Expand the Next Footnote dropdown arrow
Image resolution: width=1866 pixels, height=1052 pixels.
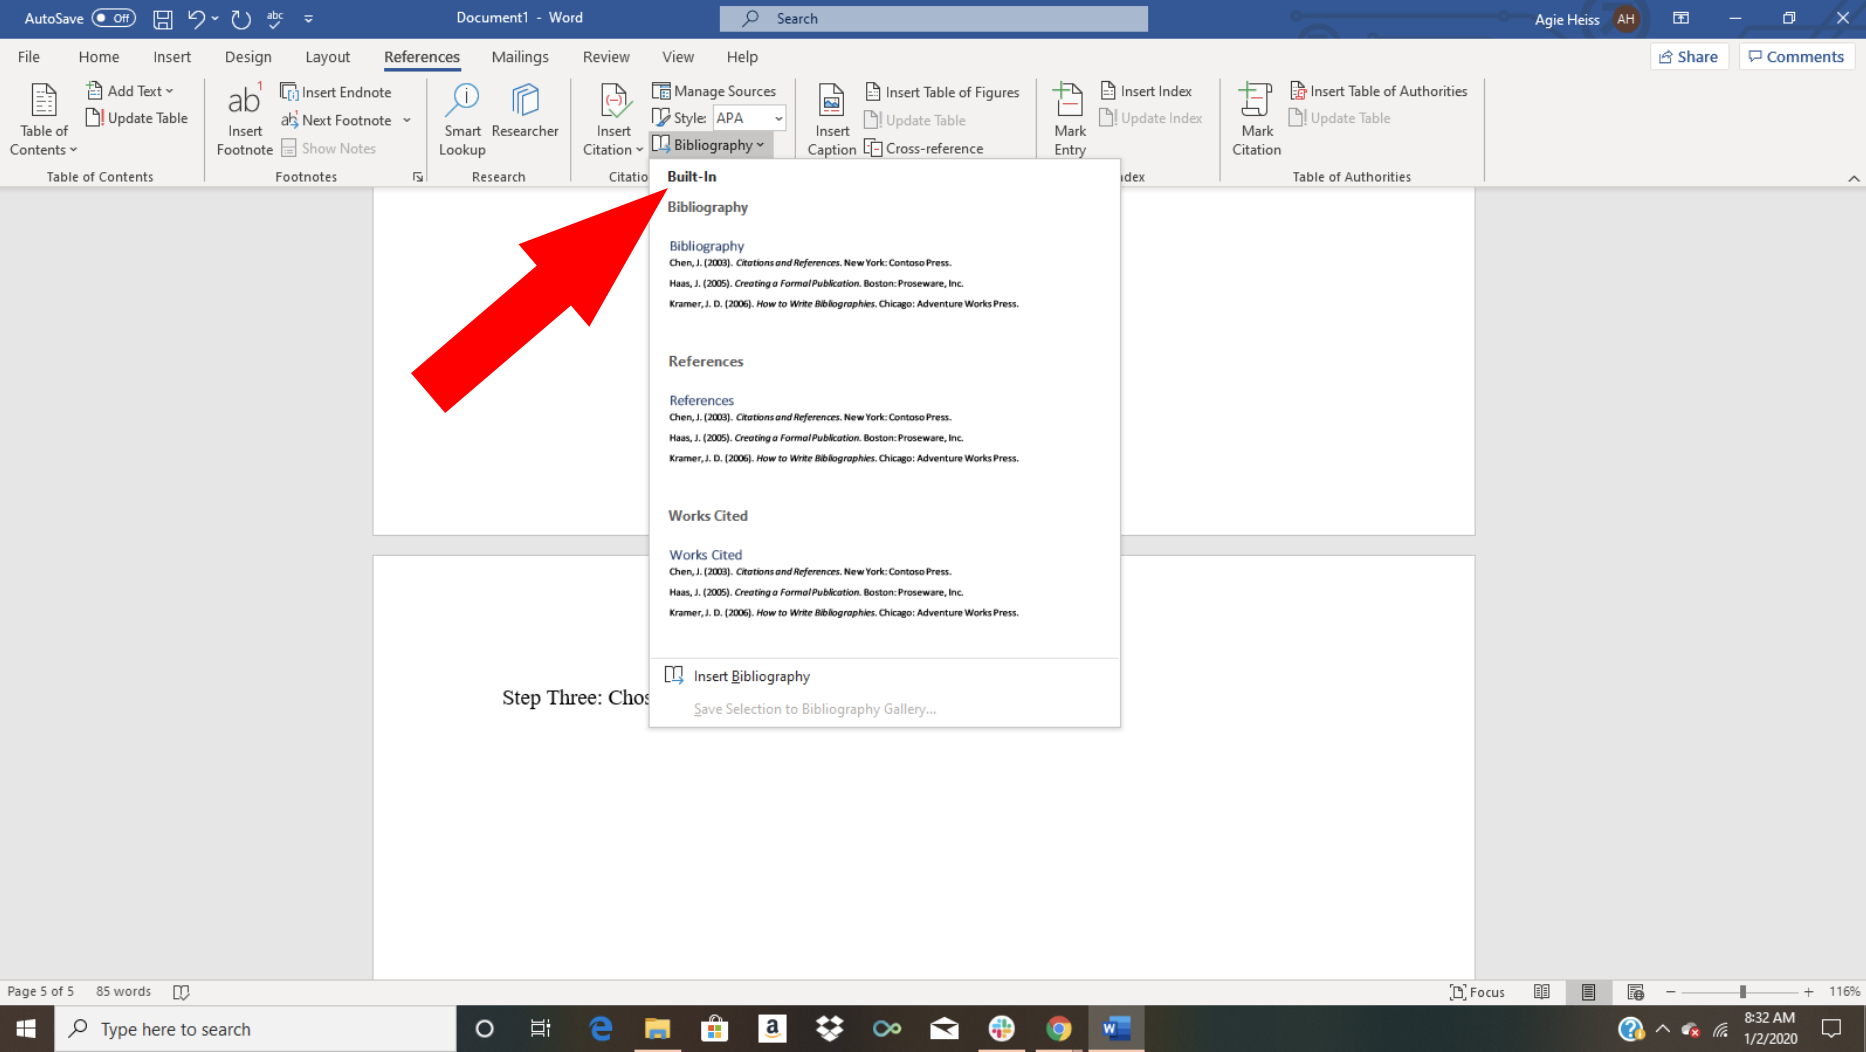pyautogui.click(x=407, y=120)
